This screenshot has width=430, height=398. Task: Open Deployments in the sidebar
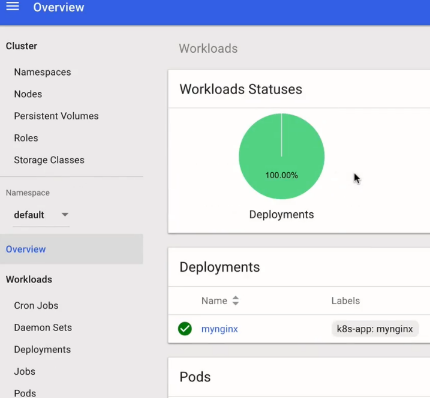[42, 350]
